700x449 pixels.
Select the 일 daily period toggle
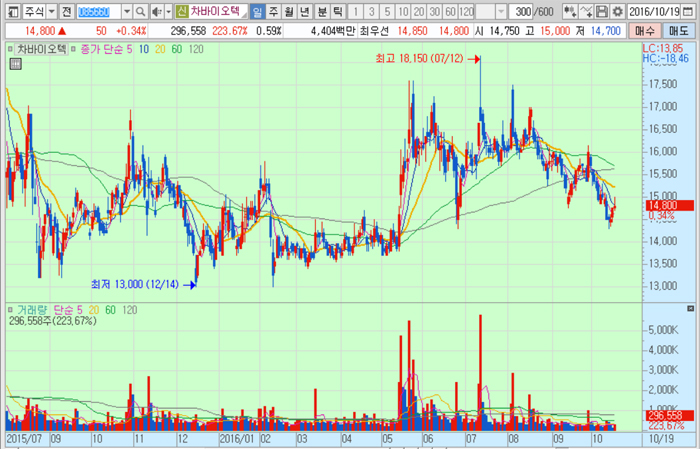tap(258, 11)
